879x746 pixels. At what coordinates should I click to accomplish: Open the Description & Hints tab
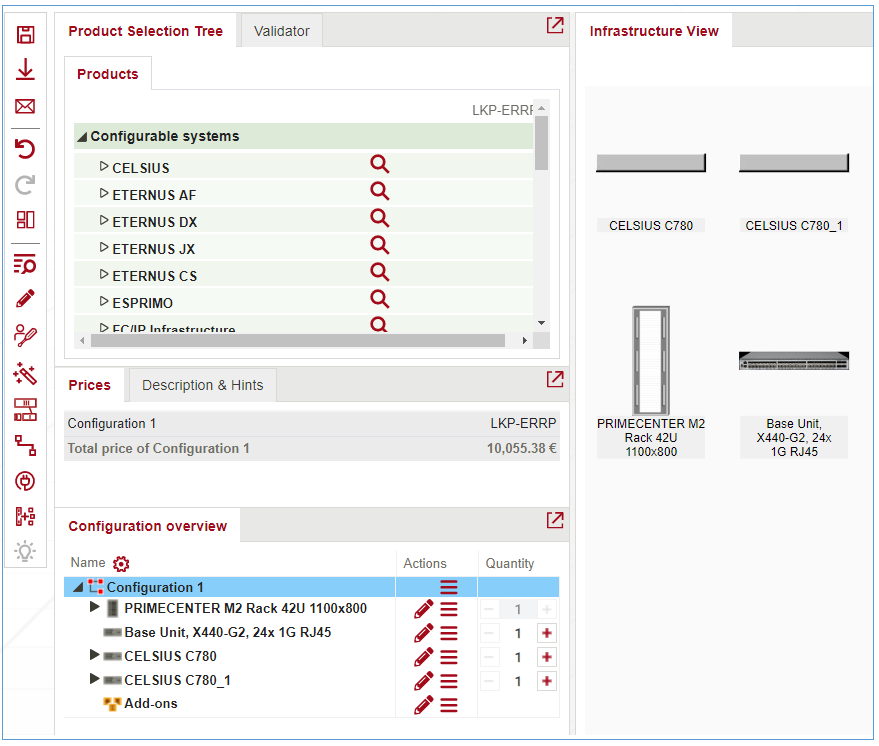pyautogui.click(x=202, y=385)
